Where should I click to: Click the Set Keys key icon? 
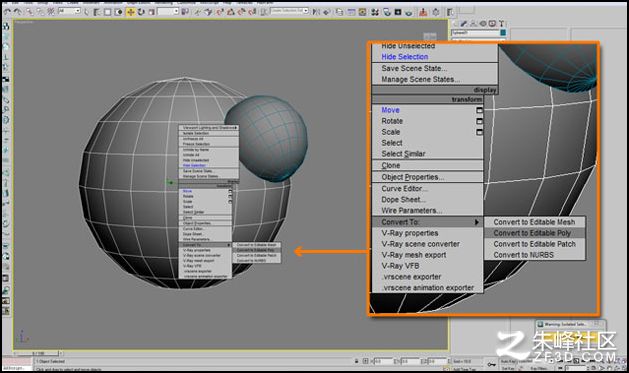(x=491, y=364)
